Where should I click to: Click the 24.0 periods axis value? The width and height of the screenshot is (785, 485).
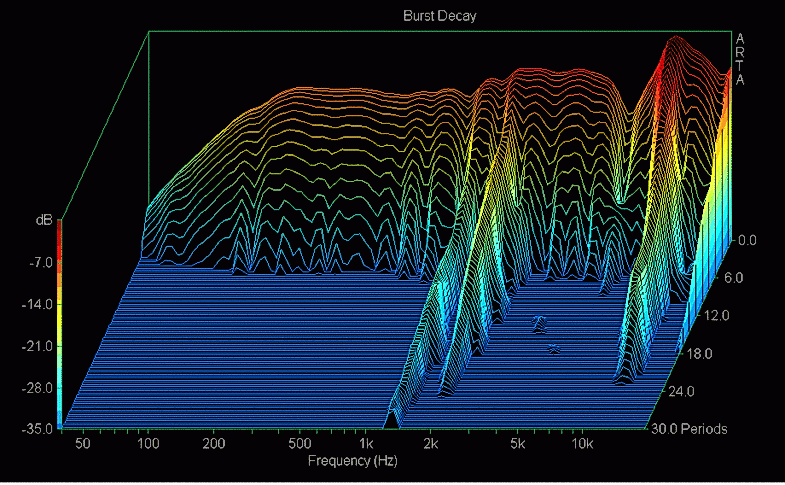pos(682,391)
